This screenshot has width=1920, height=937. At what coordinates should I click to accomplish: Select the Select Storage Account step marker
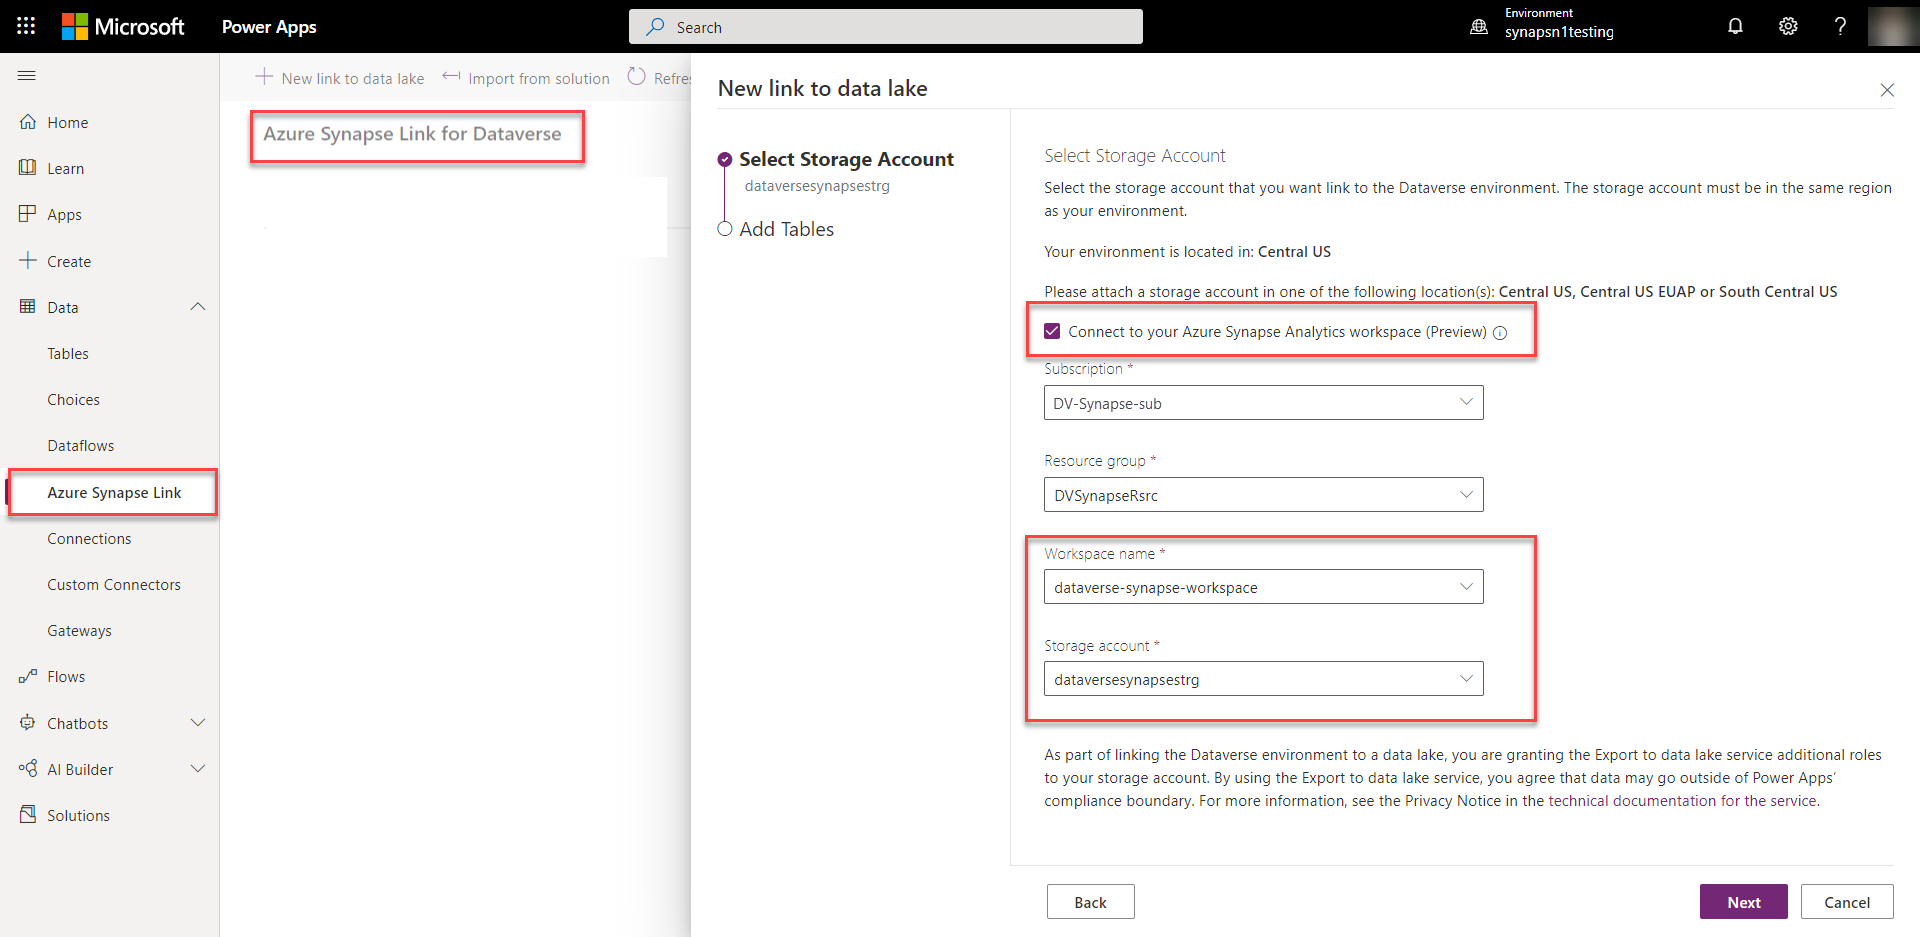click(725, 158)
